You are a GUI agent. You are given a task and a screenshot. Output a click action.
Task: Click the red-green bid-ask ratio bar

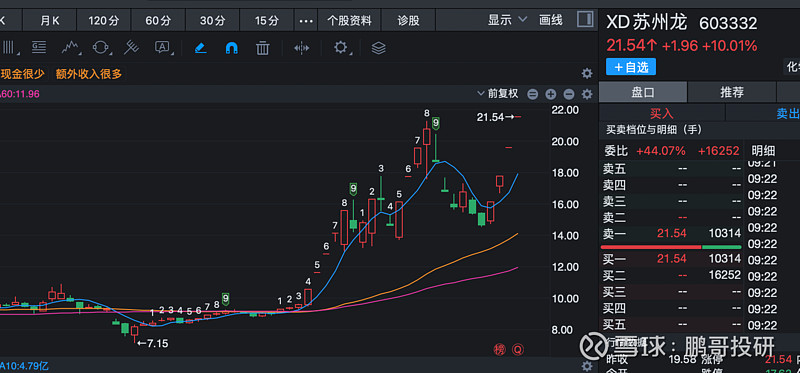(672, 247)
